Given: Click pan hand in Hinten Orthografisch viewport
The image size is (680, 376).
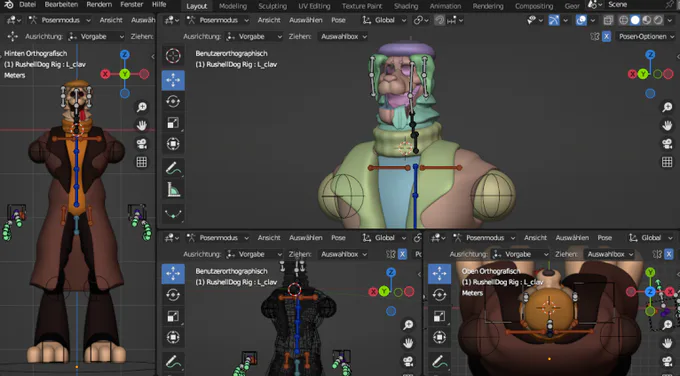Looking at the screenshot, I should [141, 125].
